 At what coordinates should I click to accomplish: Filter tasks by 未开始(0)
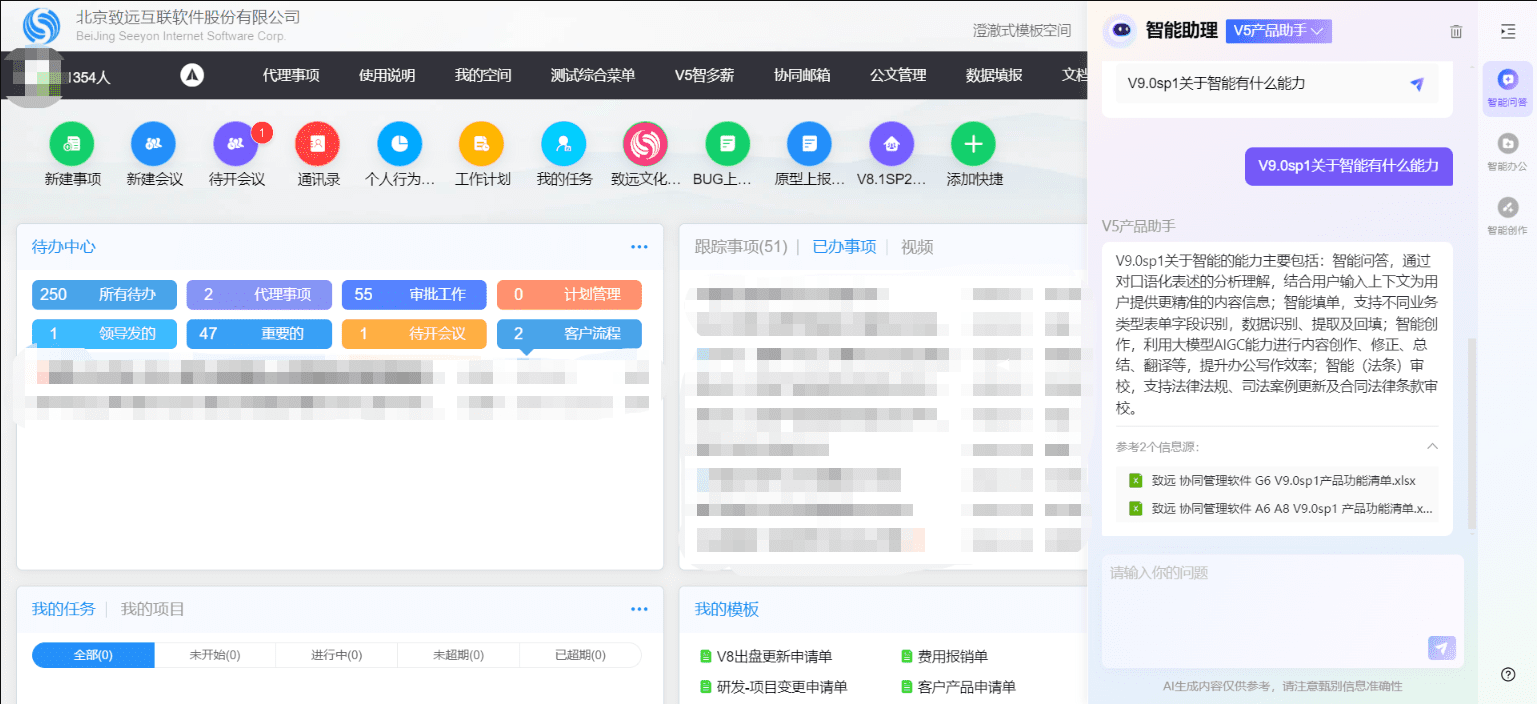215,655
